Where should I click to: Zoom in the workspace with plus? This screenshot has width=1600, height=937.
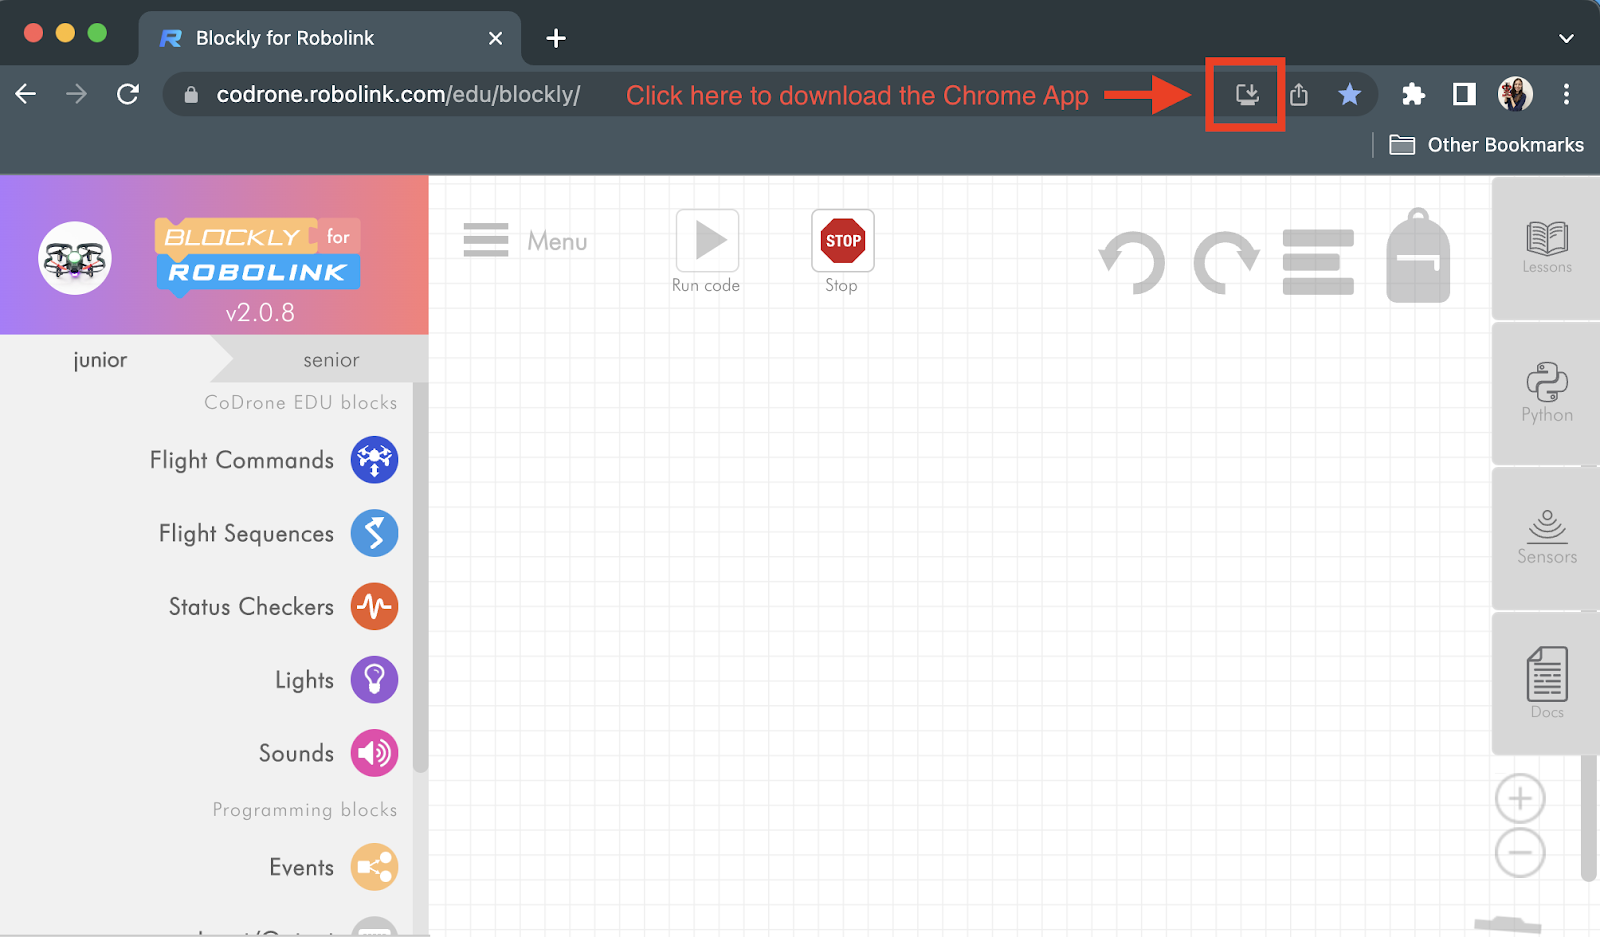point(1520,799)
